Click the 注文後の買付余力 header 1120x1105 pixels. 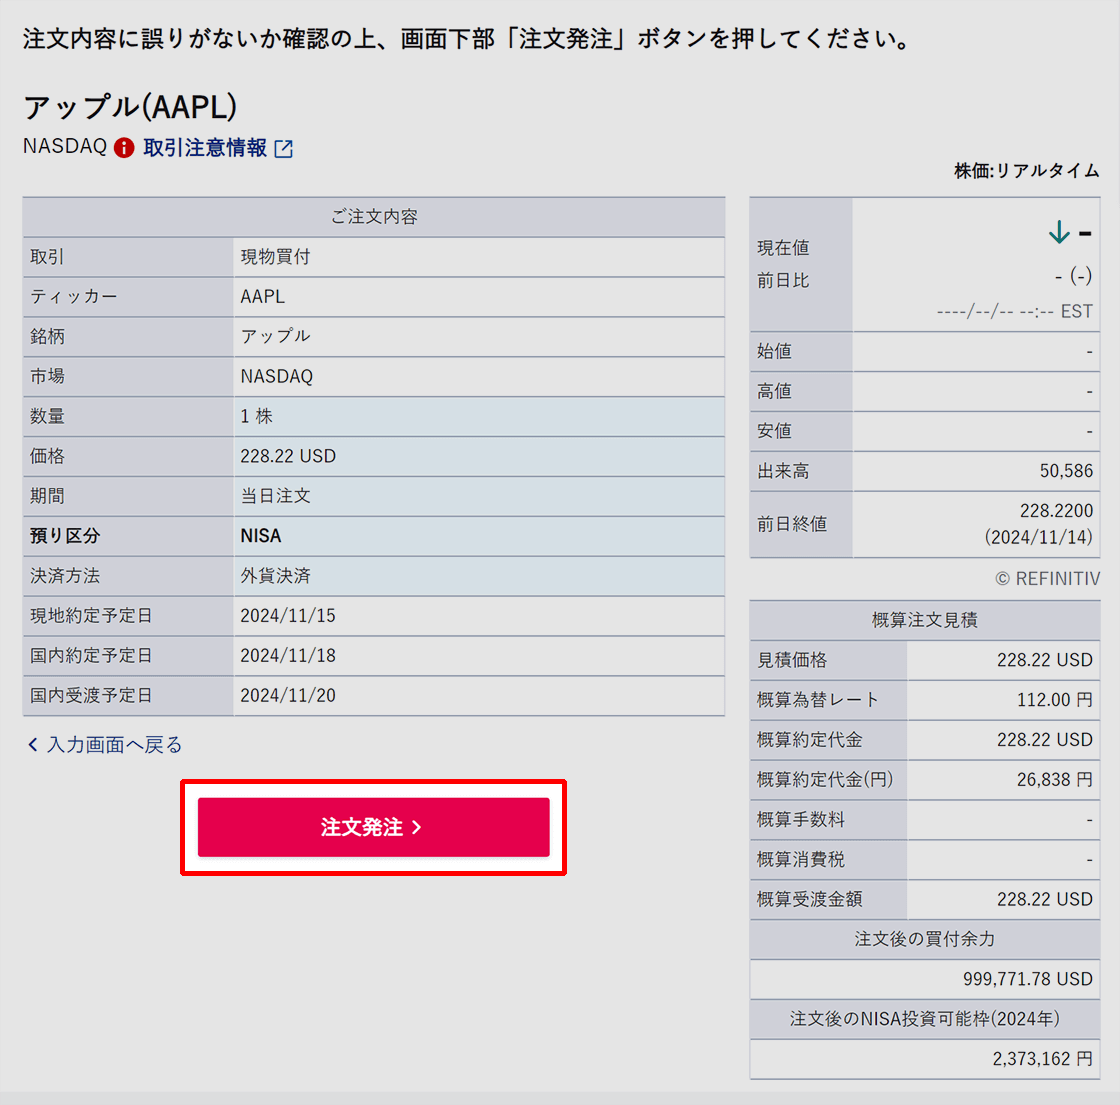click(925, 939)
